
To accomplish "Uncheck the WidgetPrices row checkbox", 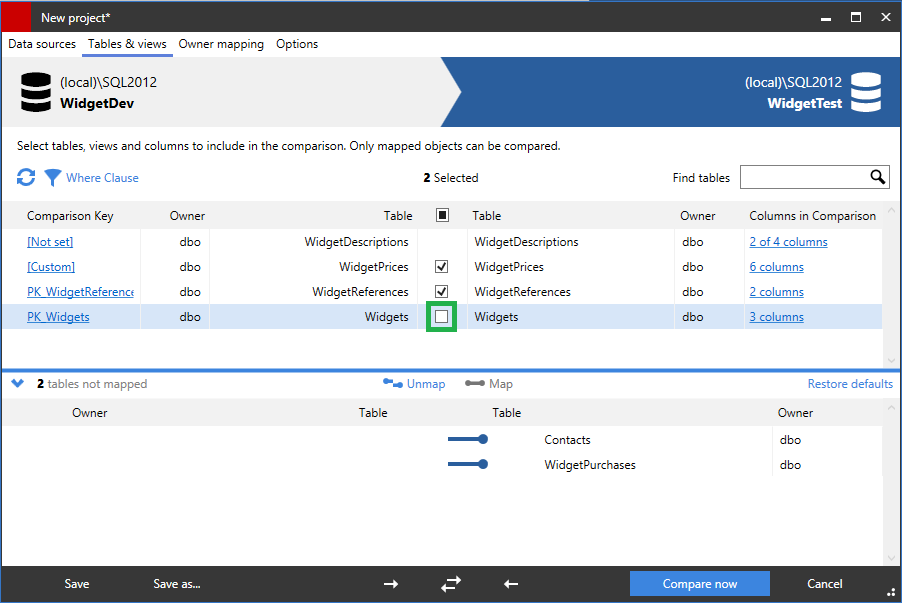I will [441, 266].
